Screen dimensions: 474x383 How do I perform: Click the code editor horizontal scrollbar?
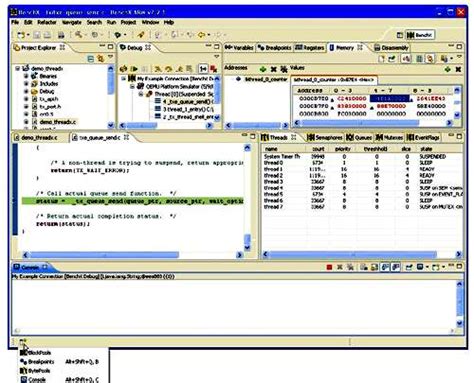(104, 255)
